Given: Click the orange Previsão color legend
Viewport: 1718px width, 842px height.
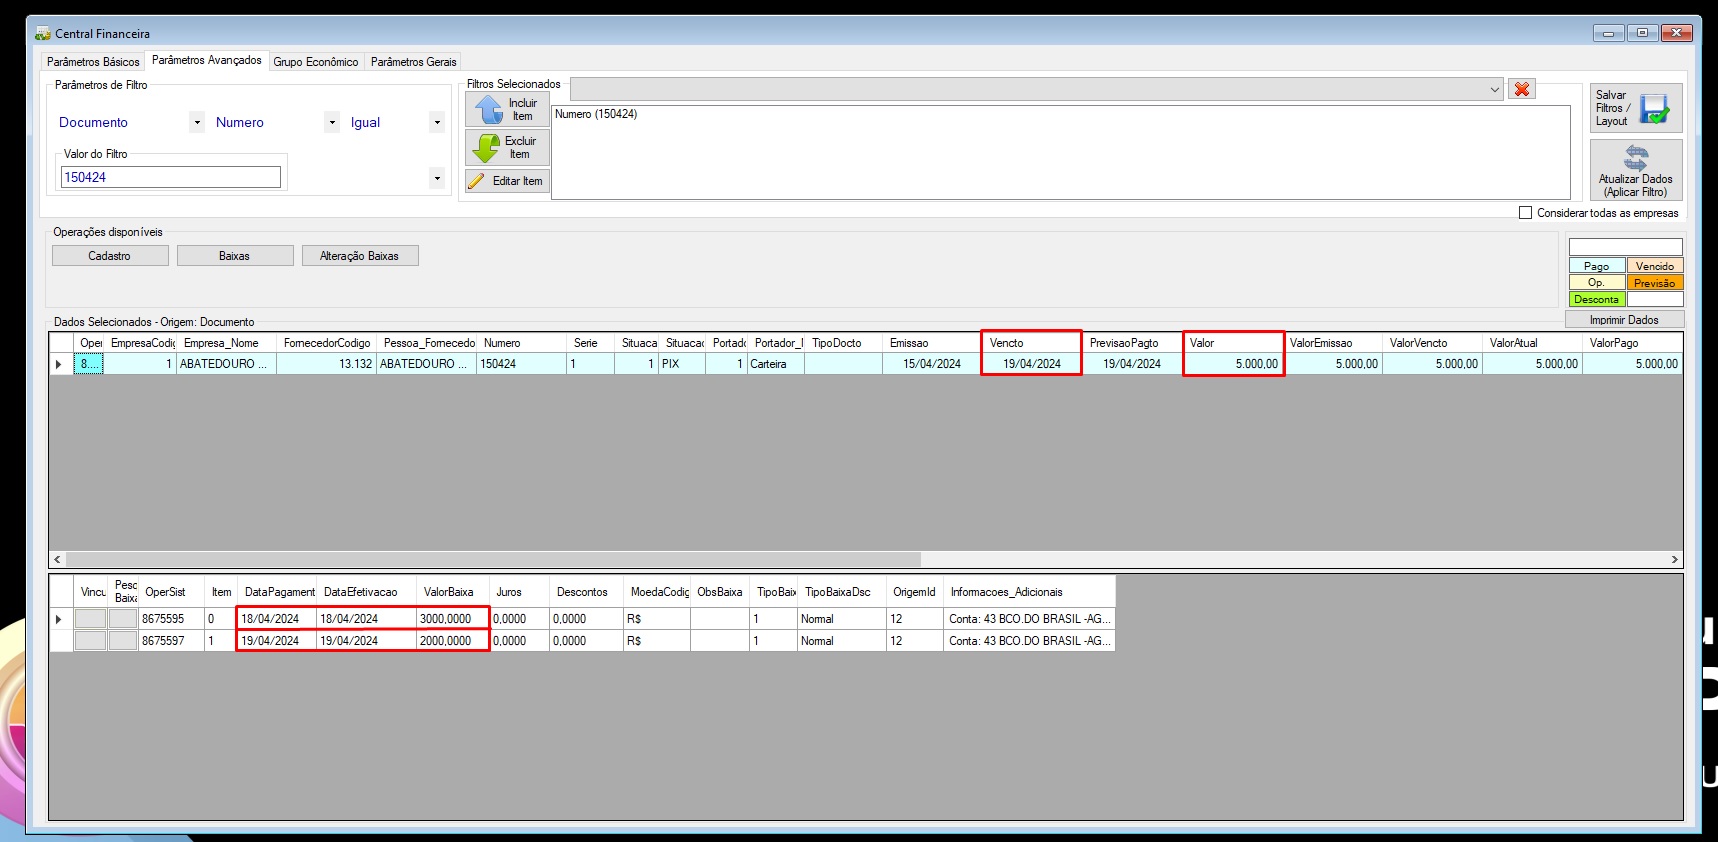Looking at the screenshot, I should 1655,283.
